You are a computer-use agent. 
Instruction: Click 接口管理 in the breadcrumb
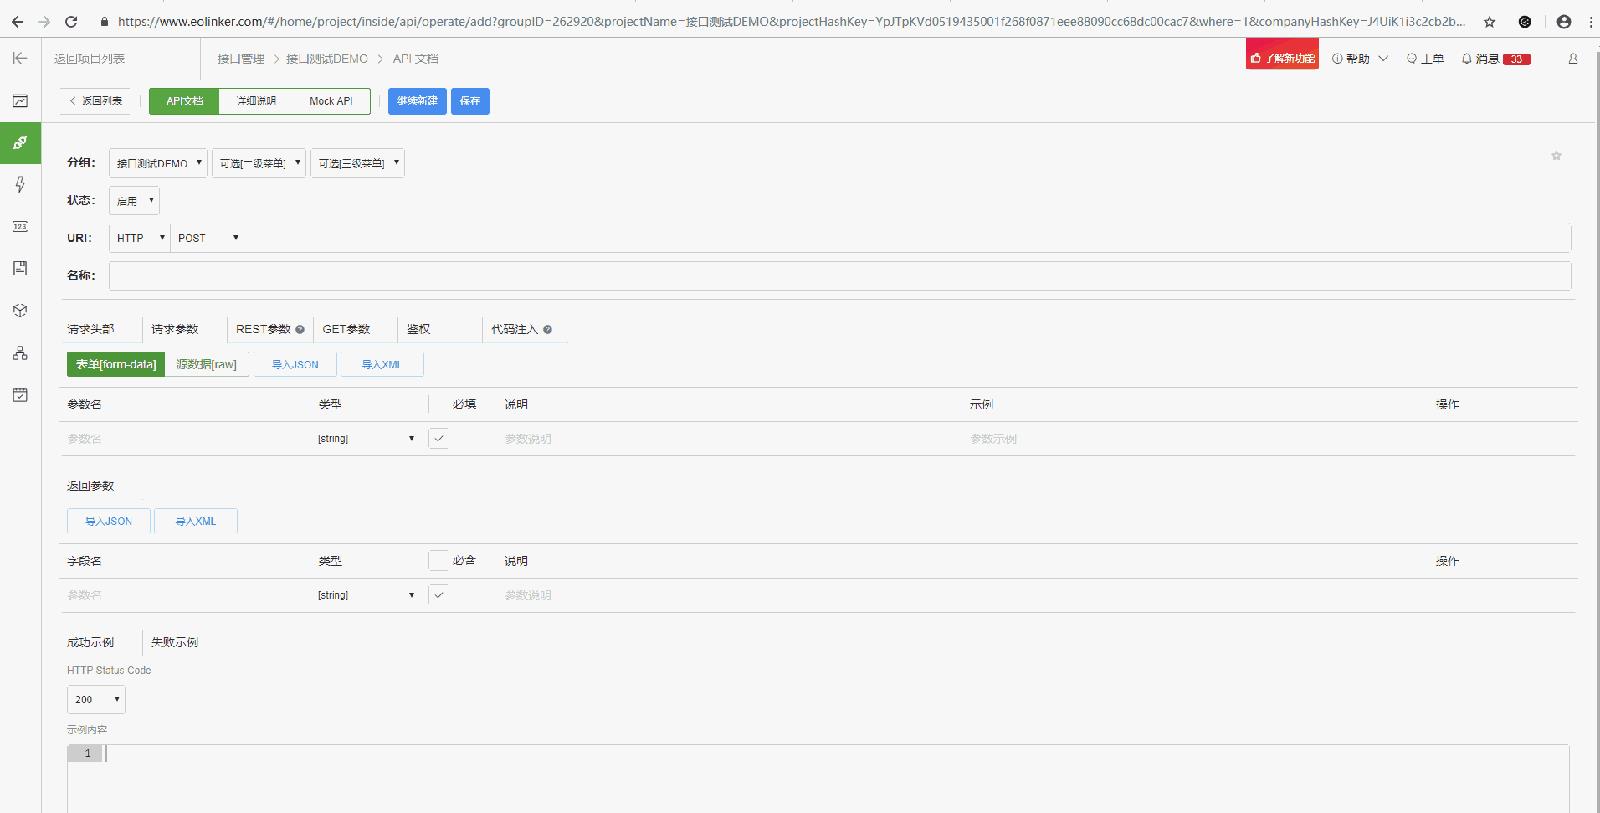pyautogui.click(x=241, y=59)
